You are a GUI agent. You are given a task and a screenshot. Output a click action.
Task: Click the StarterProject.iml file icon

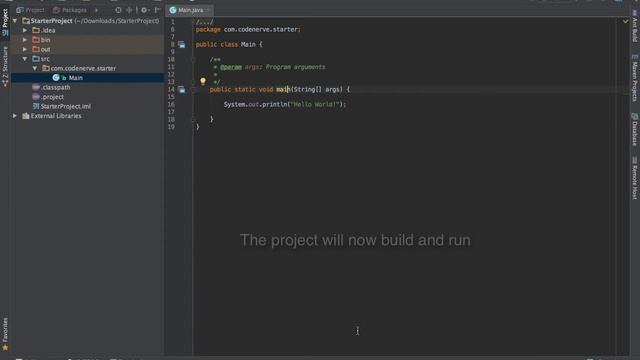[x=36, y=106]
